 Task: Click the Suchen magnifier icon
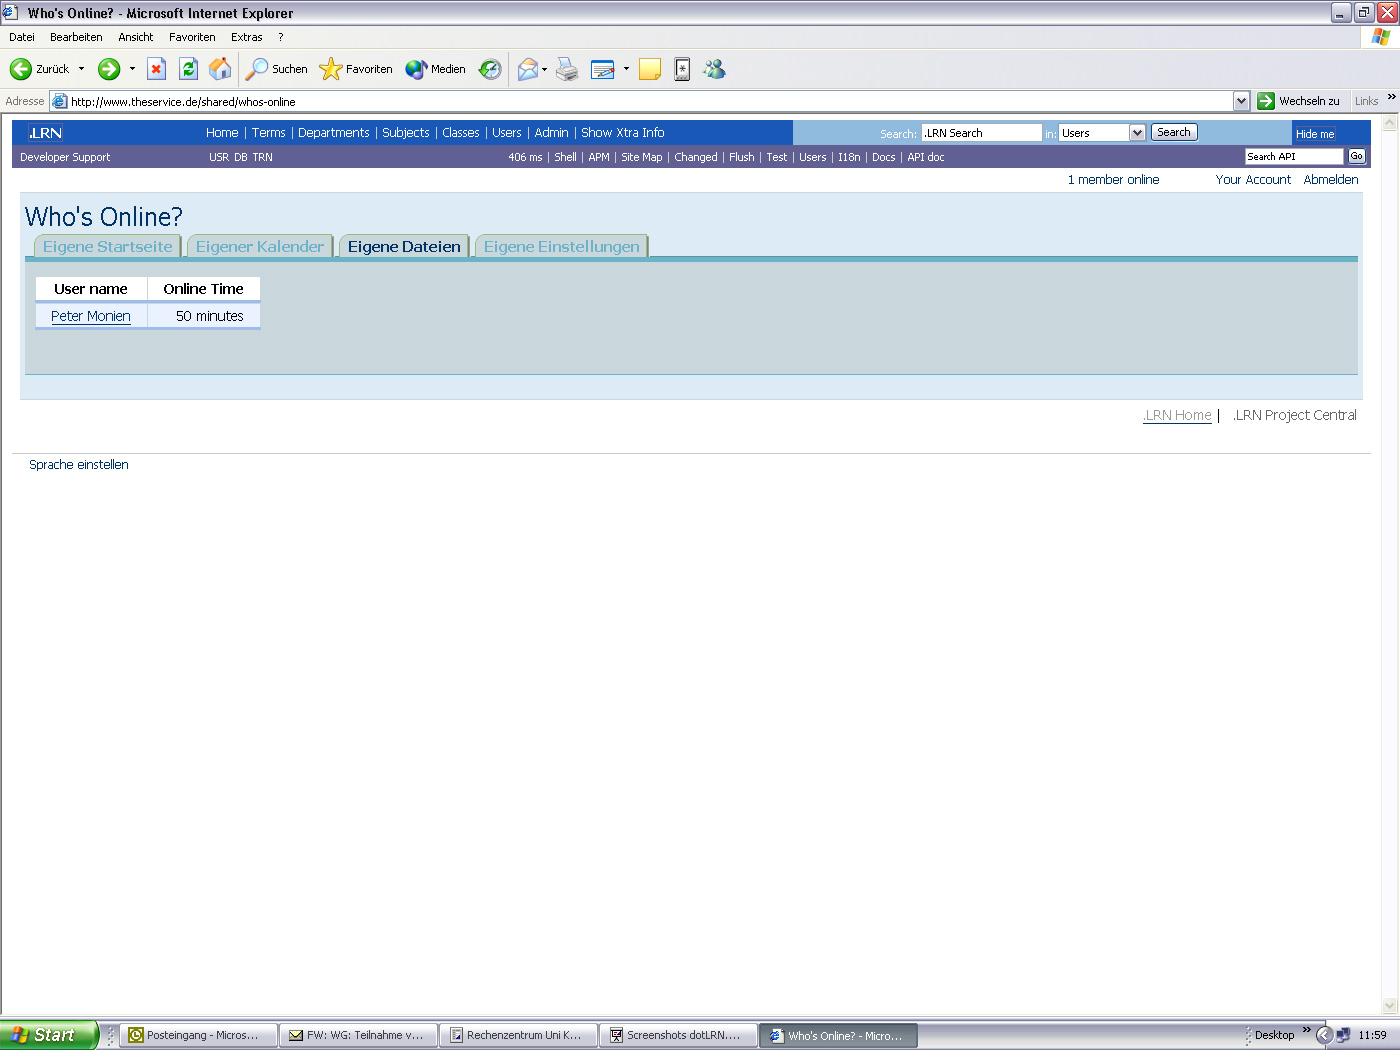coord(258,69)
